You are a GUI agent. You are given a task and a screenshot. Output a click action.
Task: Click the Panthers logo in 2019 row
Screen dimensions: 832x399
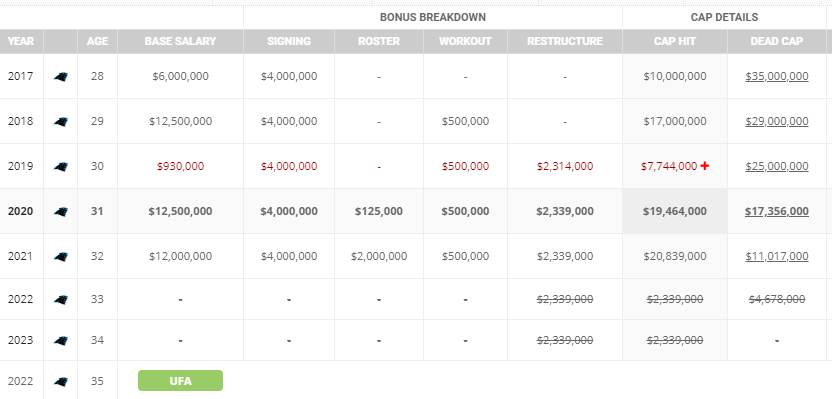pos(60,167)
